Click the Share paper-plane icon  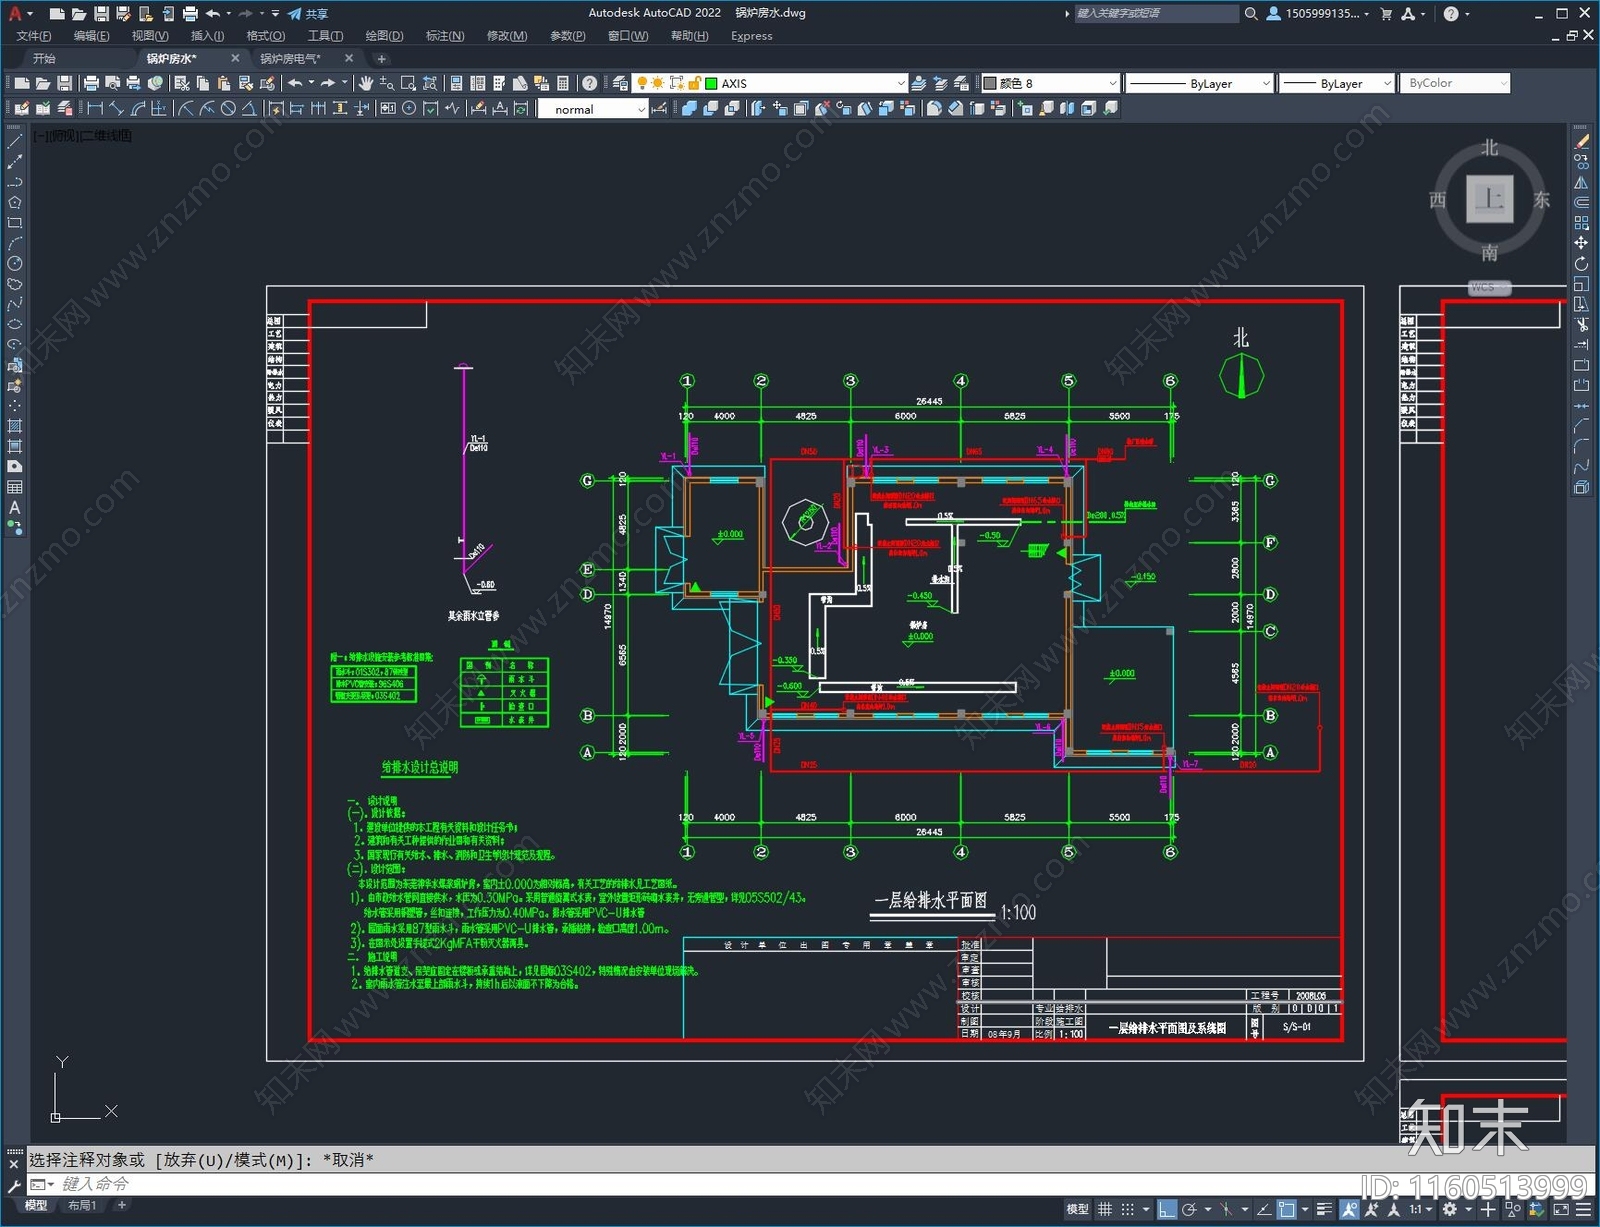(295, 14)
